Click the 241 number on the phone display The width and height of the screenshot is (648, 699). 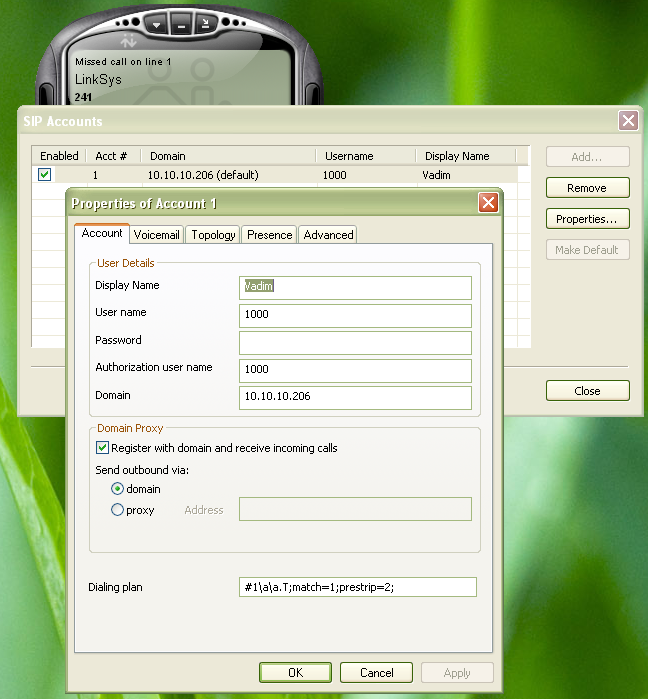[83, 97]
